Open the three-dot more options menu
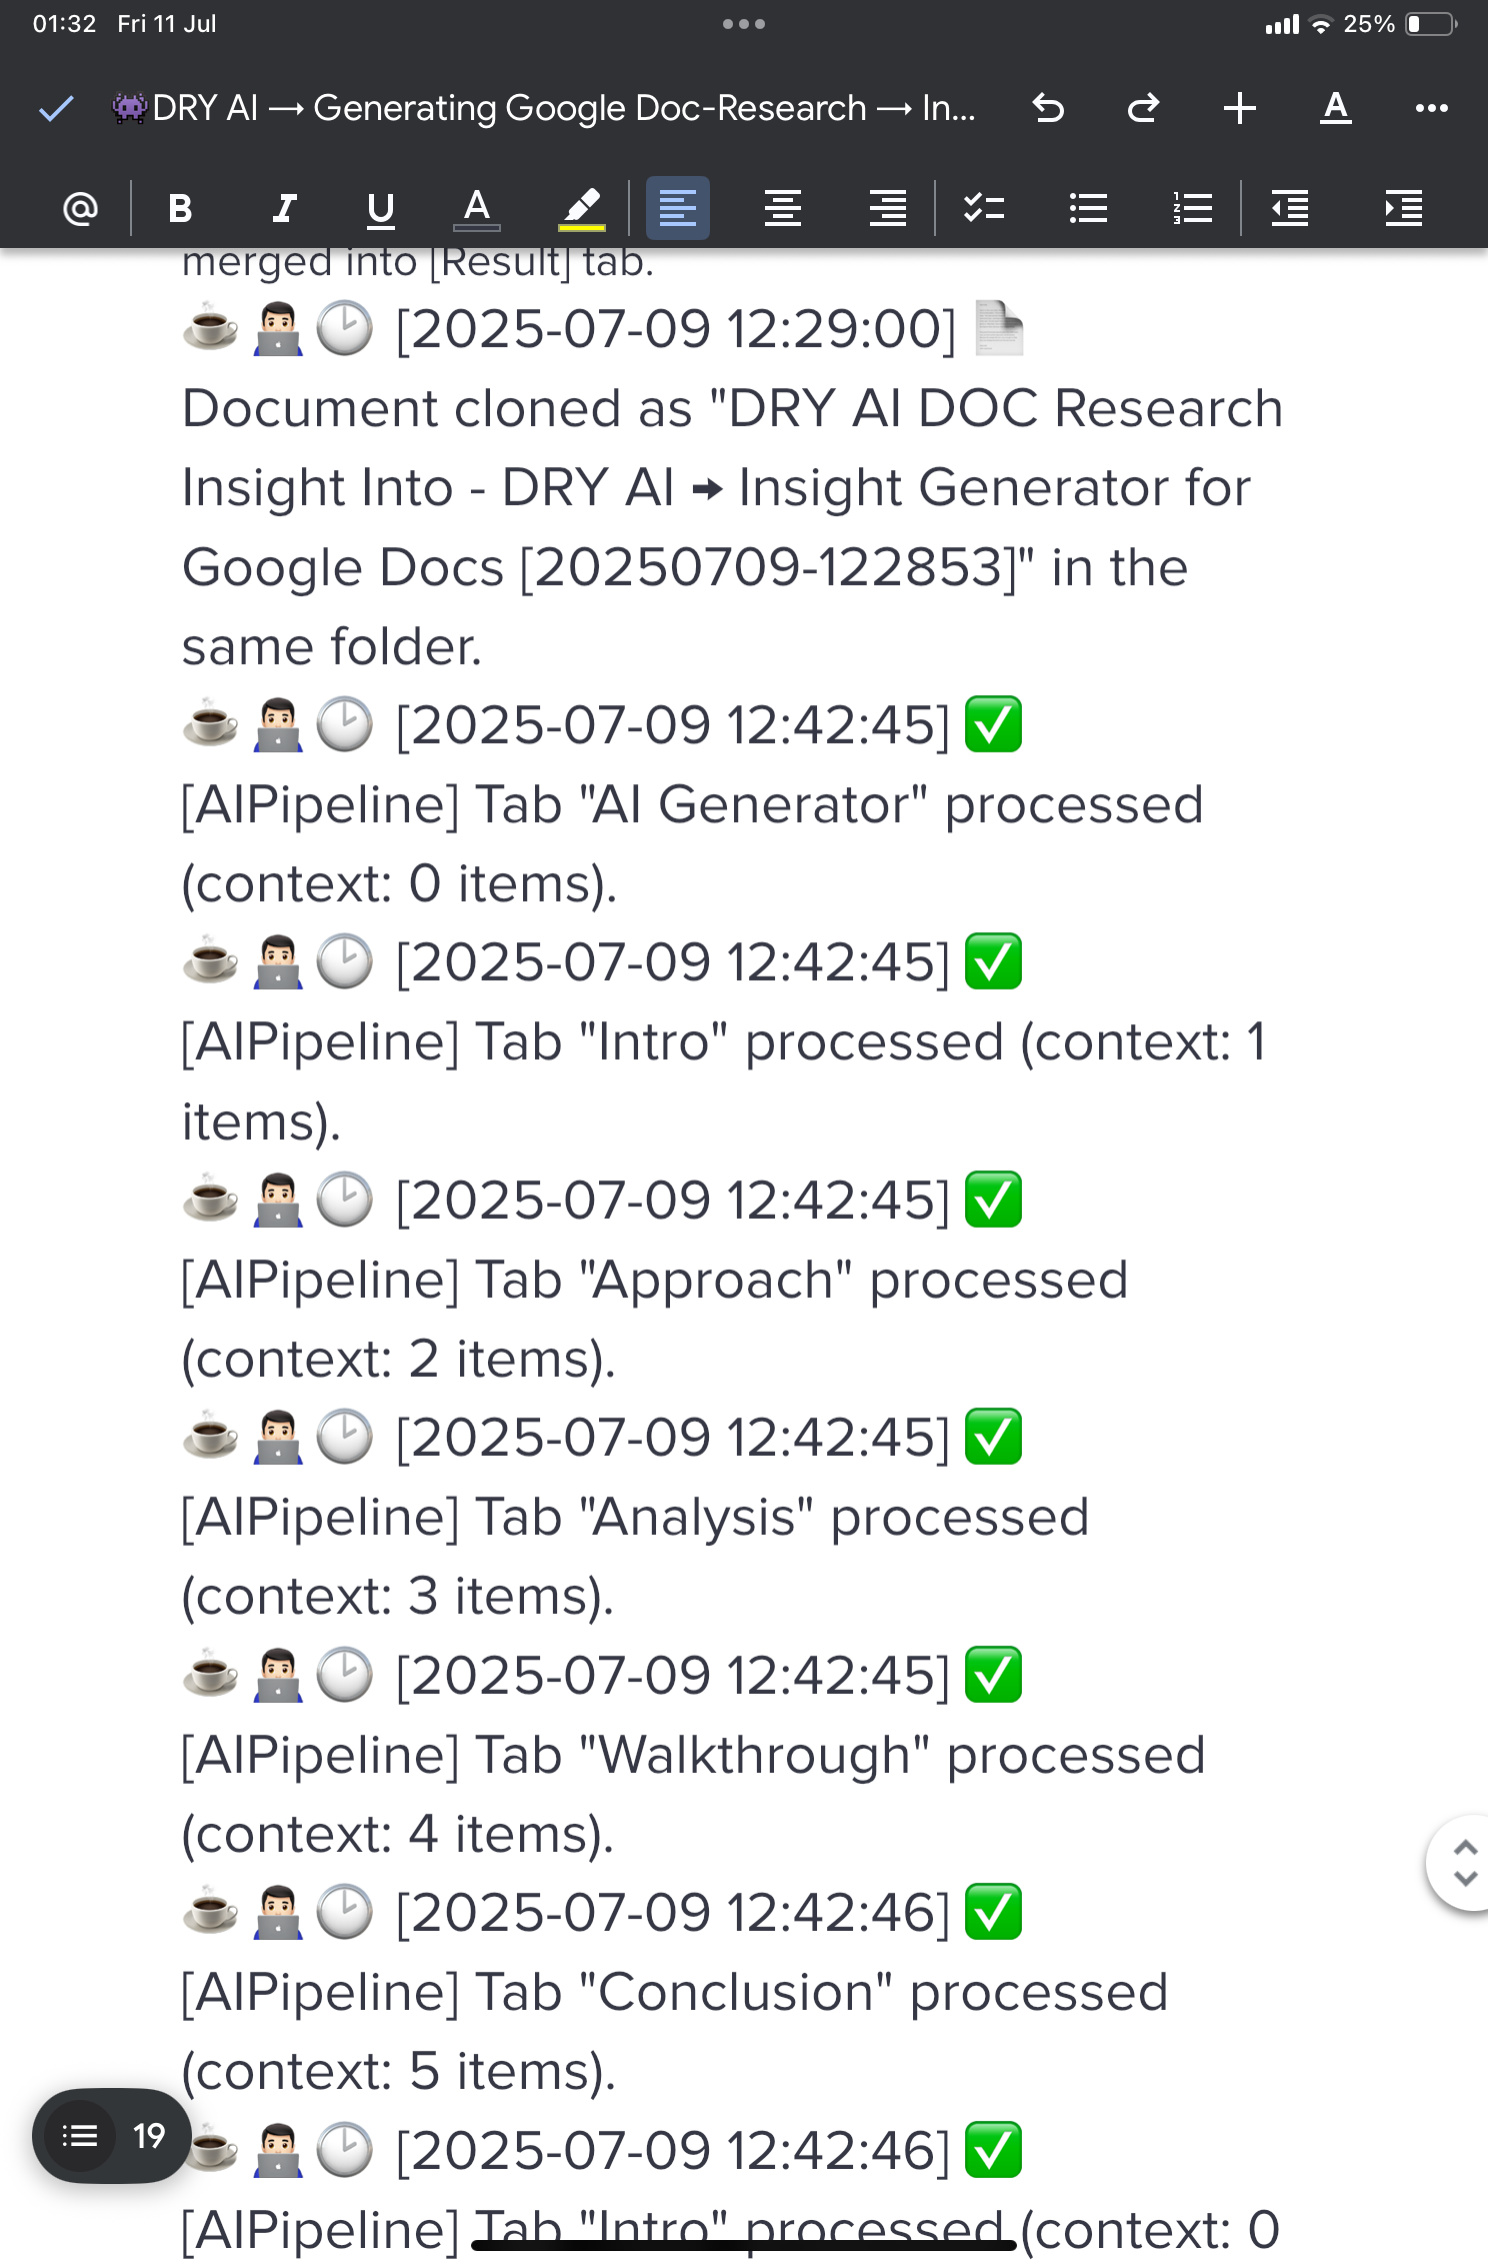 tap(1432, 108)
